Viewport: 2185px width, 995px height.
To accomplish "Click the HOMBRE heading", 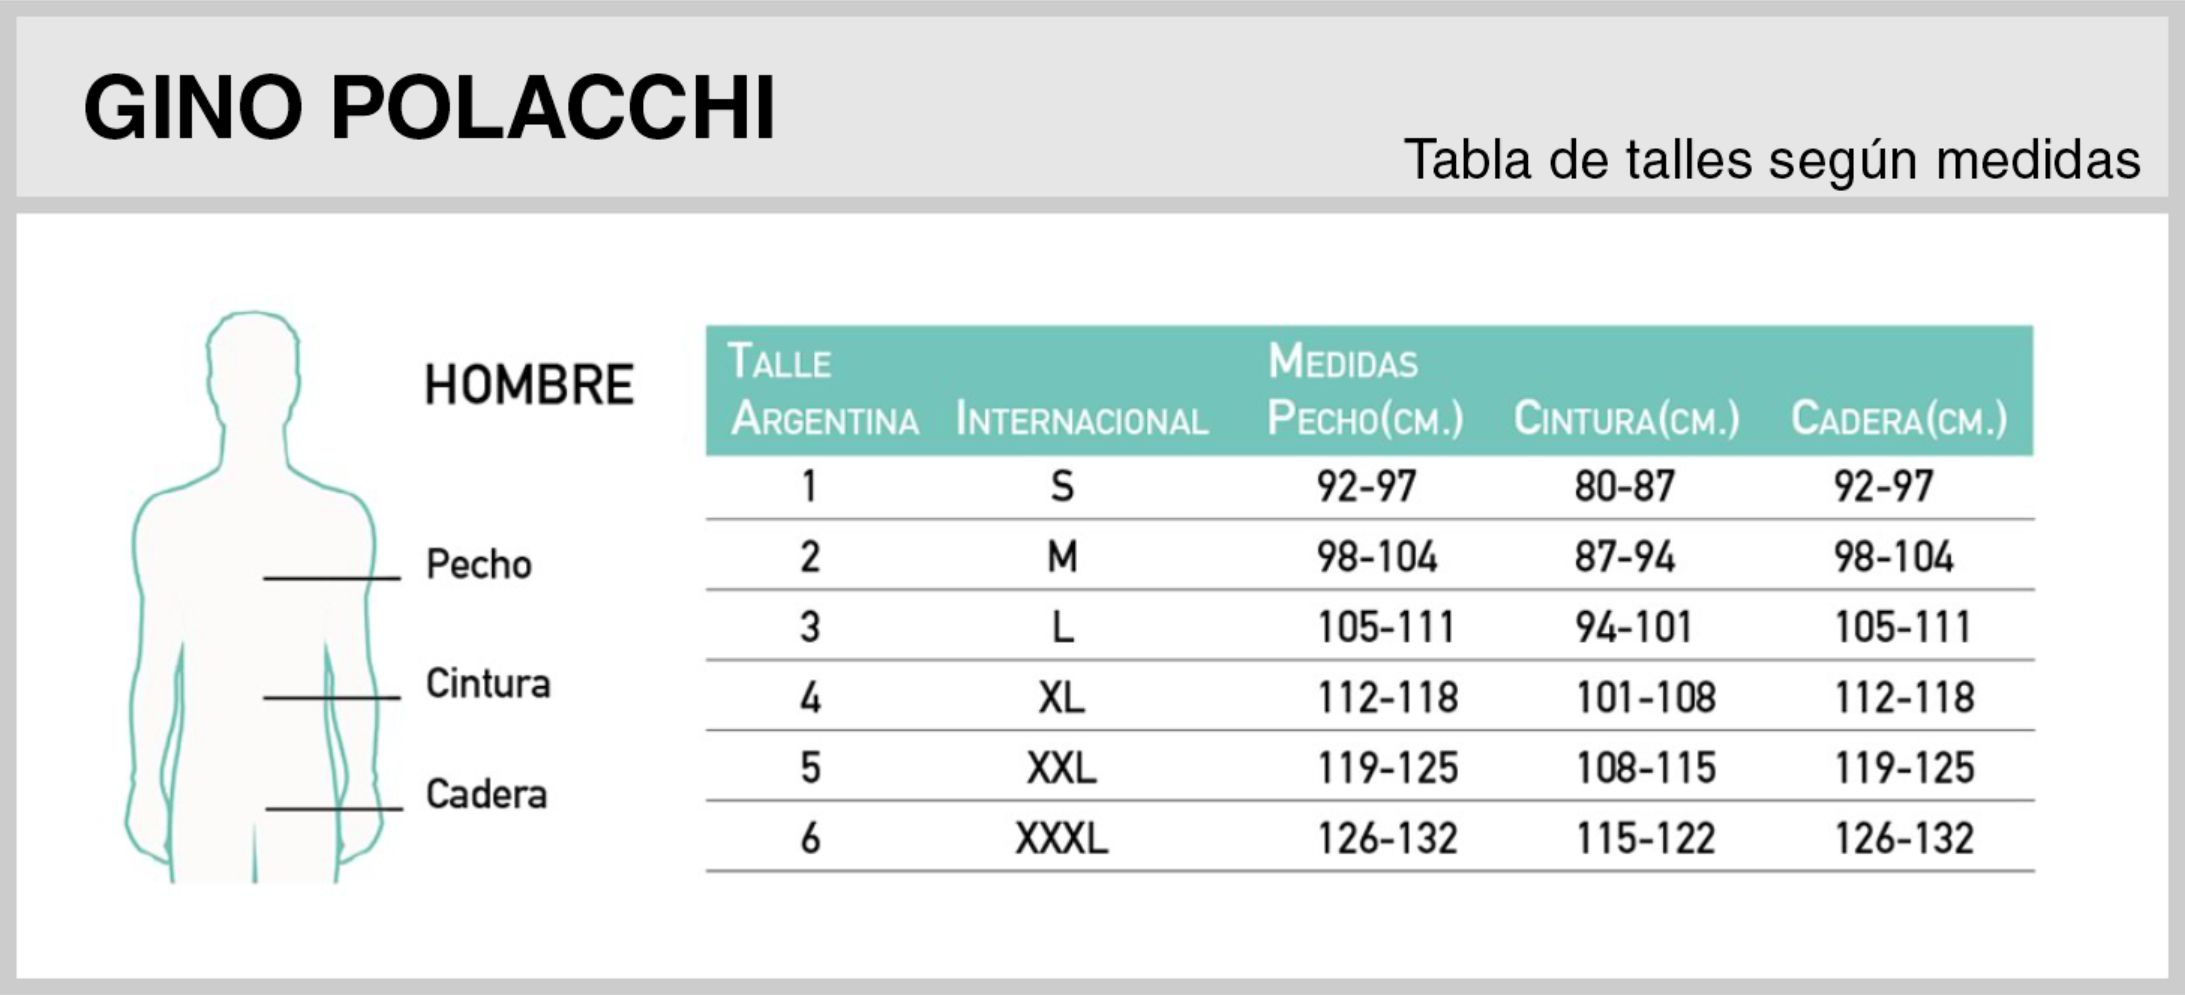I will [529, 385].
